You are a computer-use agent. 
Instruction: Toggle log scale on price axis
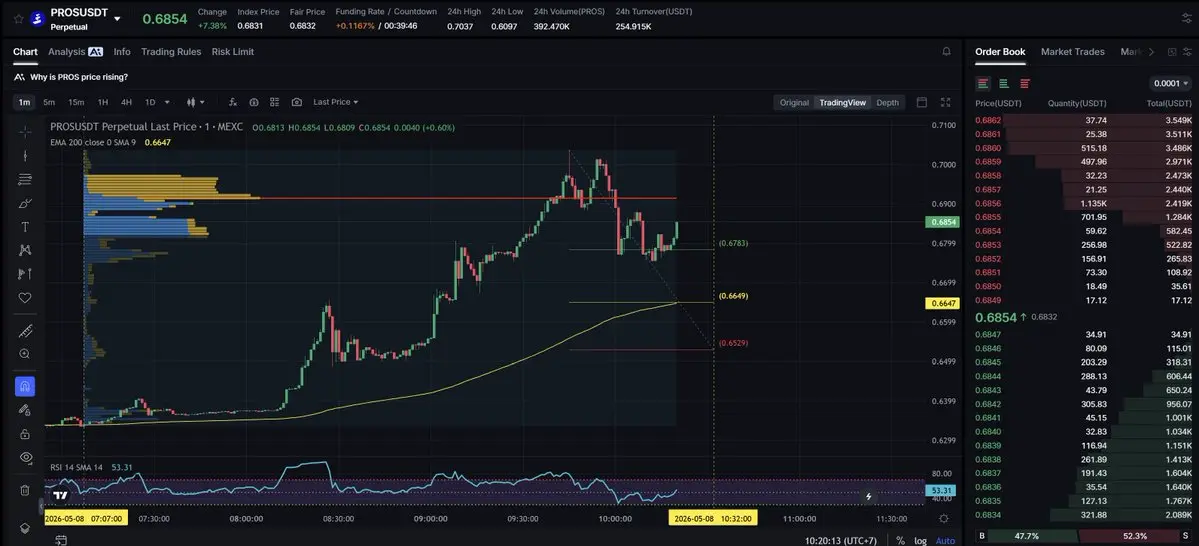click(x=921, y=541)
